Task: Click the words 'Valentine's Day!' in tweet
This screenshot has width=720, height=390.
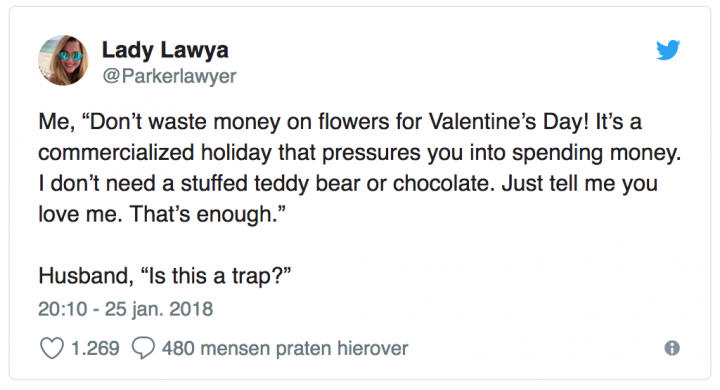Action: 508,122
